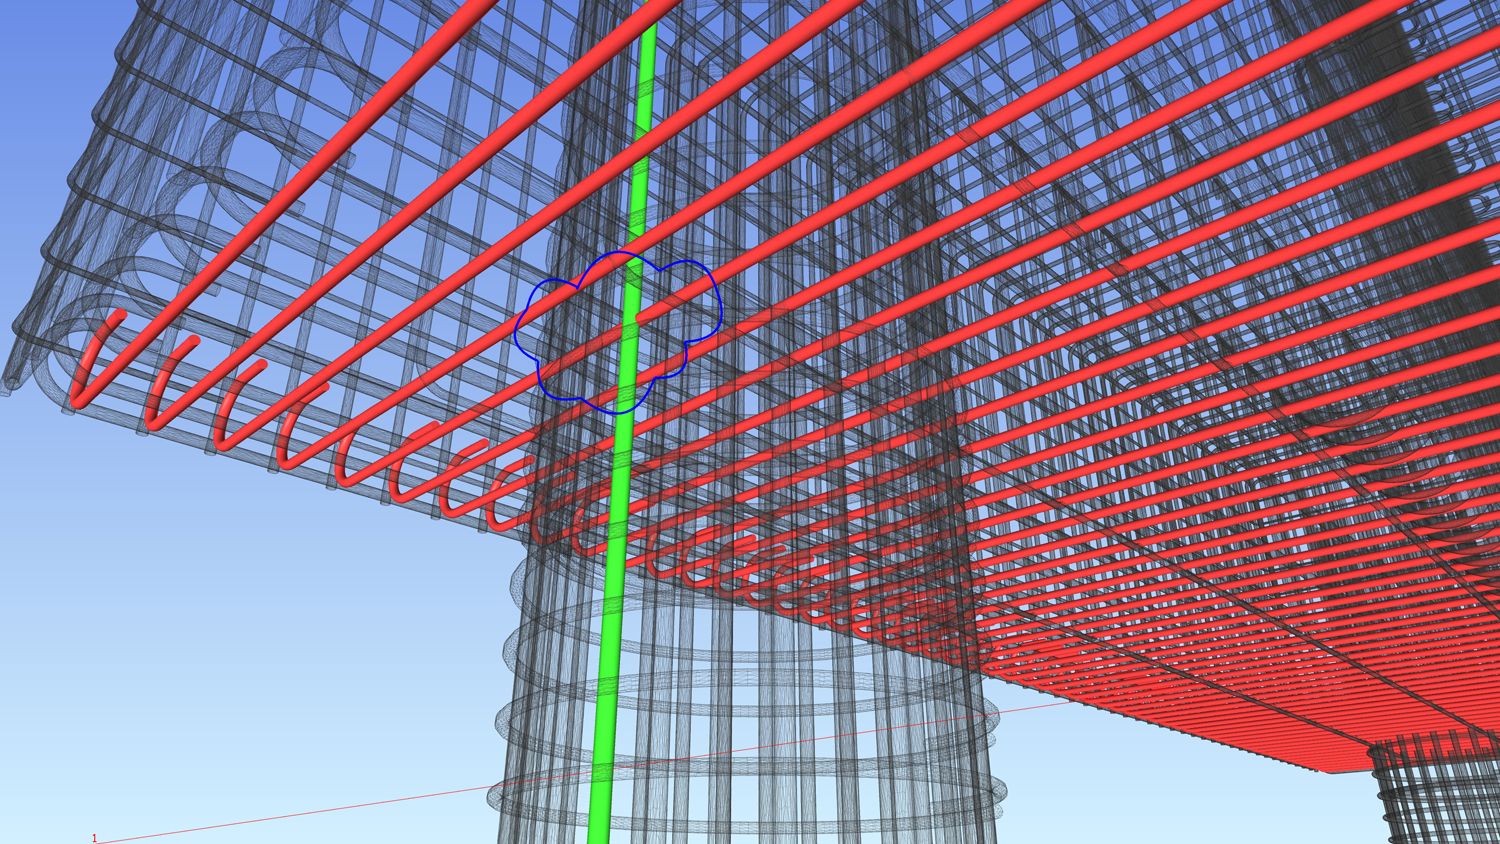Click the green bar at top of view
This screenshot has width=1500, height=844.
[x=646, y=60]
